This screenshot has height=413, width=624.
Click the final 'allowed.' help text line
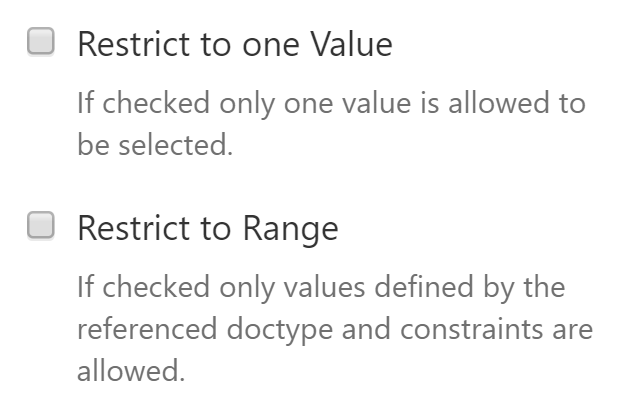[131, 371]
